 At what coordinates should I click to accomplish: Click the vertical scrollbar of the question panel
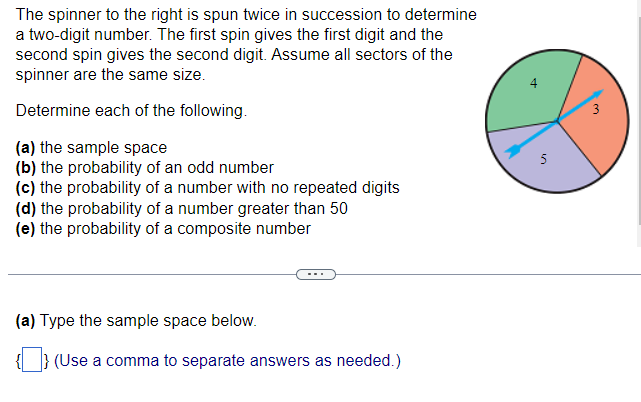pyautogui.click(x=639, y=123)
